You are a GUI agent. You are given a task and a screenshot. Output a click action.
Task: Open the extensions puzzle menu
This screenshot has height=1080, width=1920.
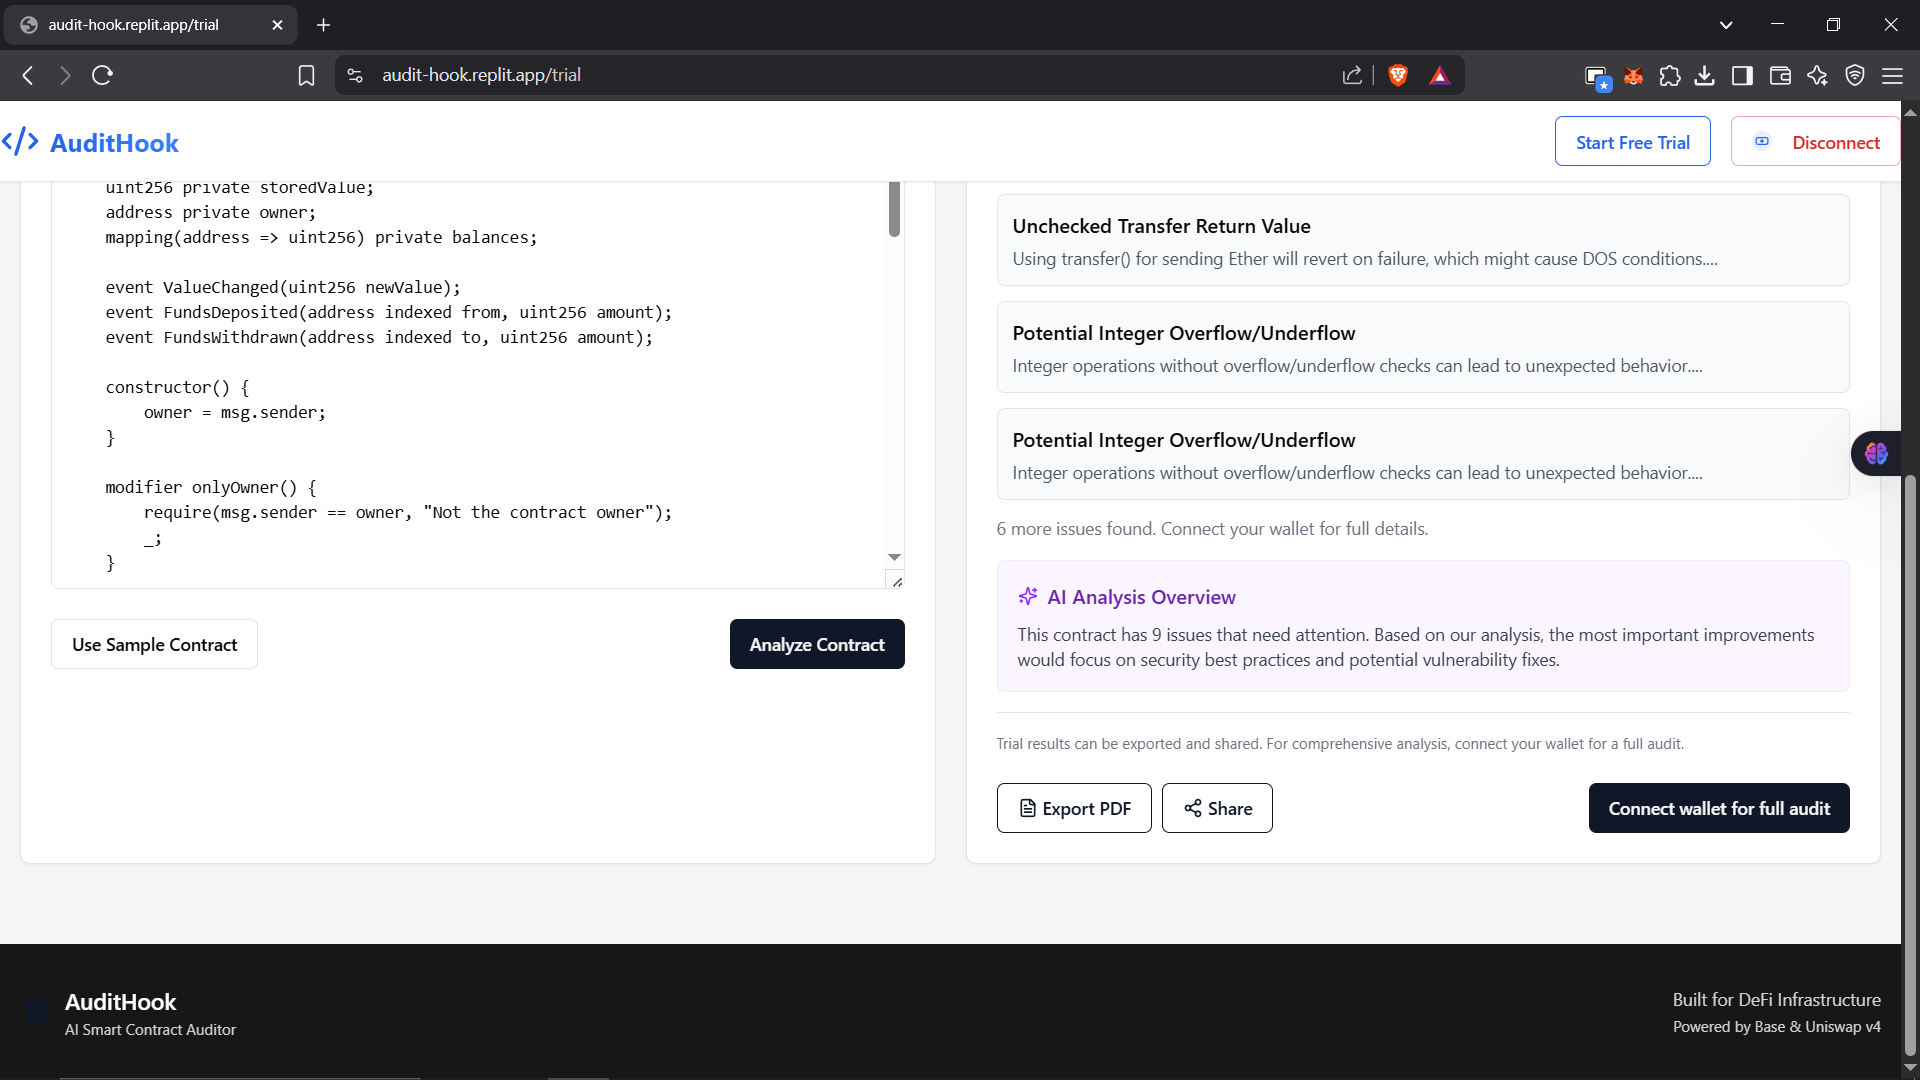click(x=1670, y=75)
